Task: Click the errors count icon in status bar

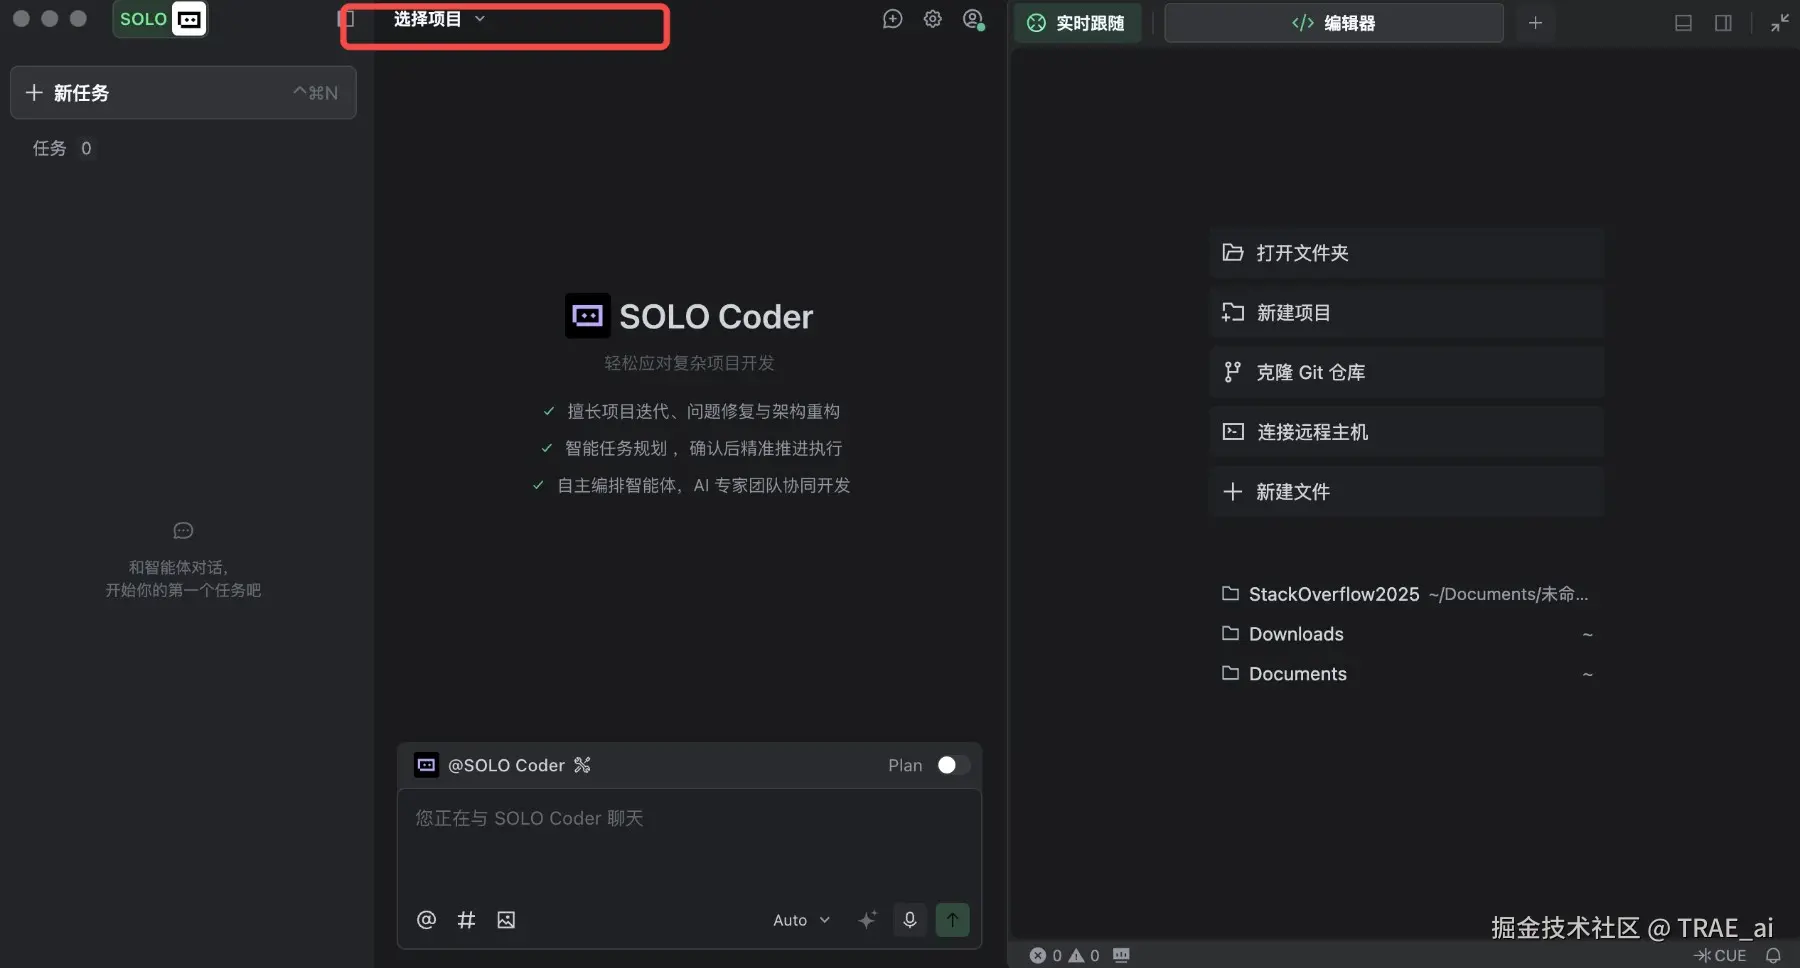Action: [1038, 955]
